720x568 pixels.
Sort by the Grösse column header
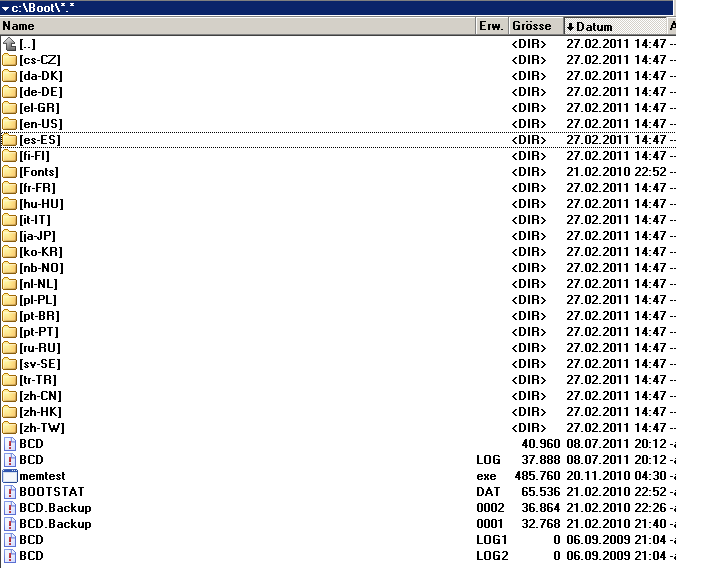click(536, 26)
